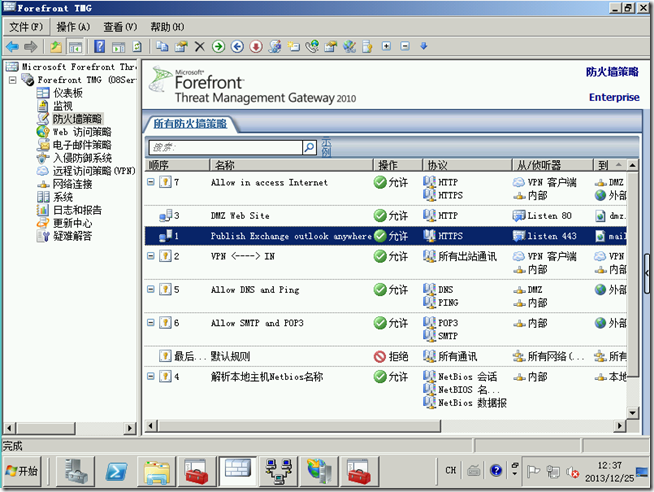
Task: Select 远程访问策略(VPN) in the tree
Action: [x=94, y=171]
